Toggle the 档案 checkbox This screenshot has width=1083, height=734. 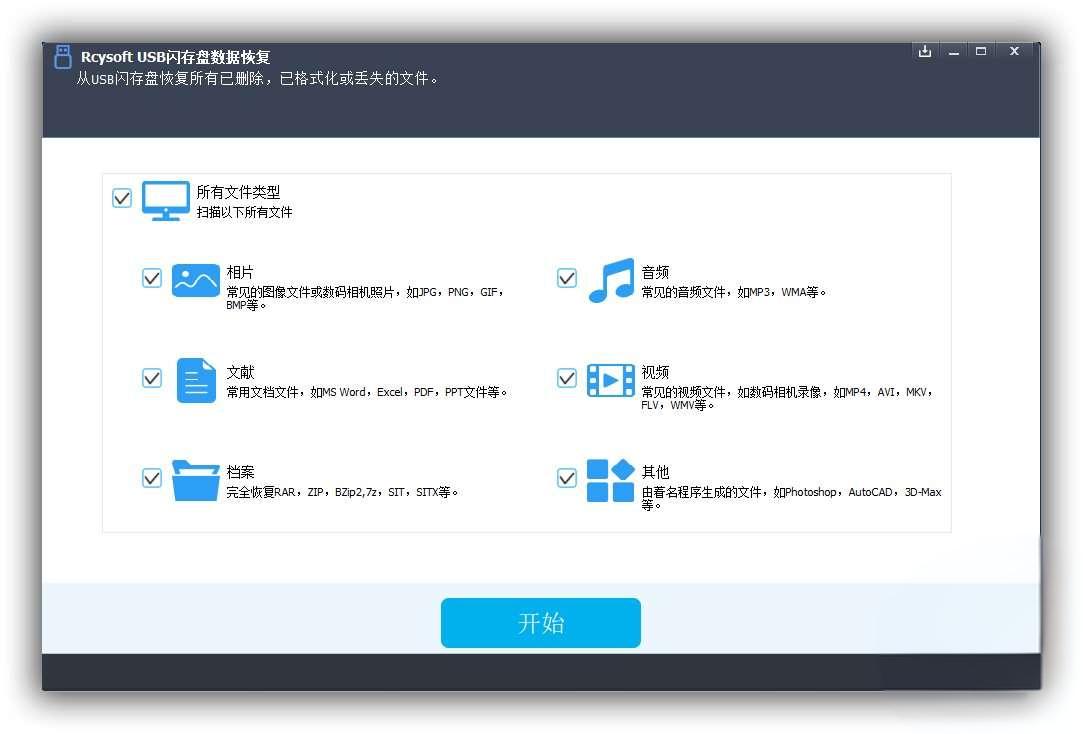coord(152,478)
